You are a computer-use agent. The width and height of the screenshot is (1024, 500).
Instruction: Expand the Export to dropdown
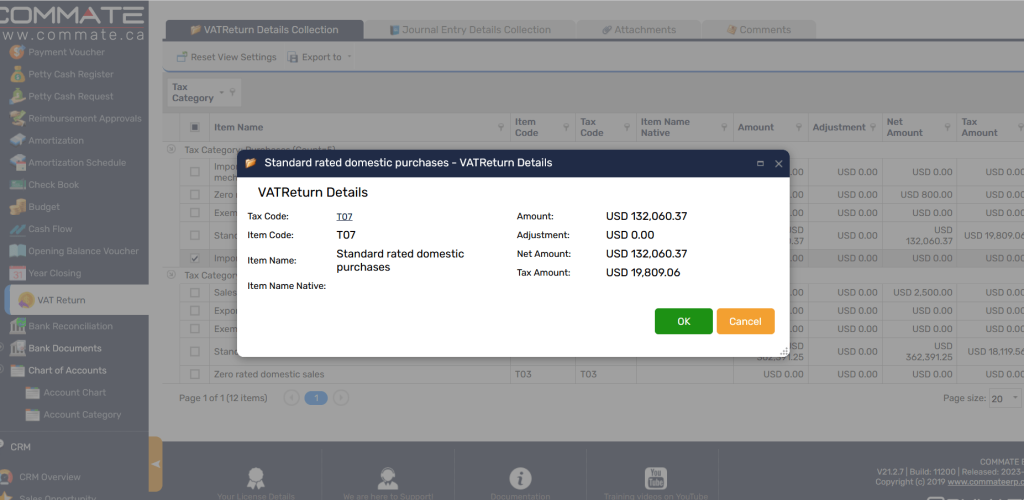320,57
